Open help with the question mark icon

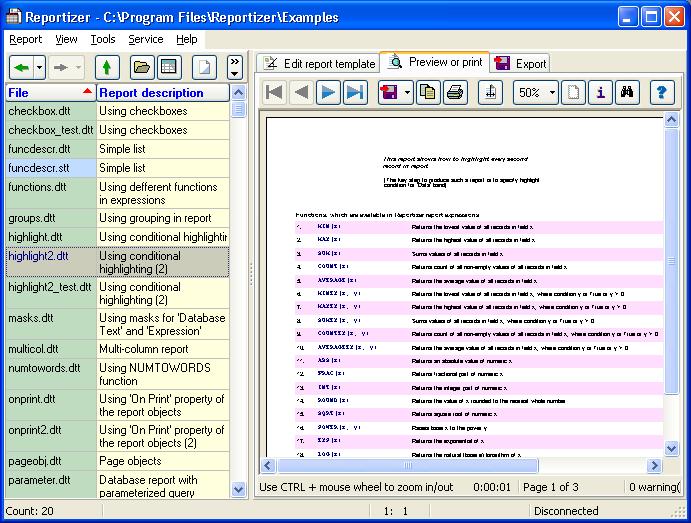click(662, 92)
